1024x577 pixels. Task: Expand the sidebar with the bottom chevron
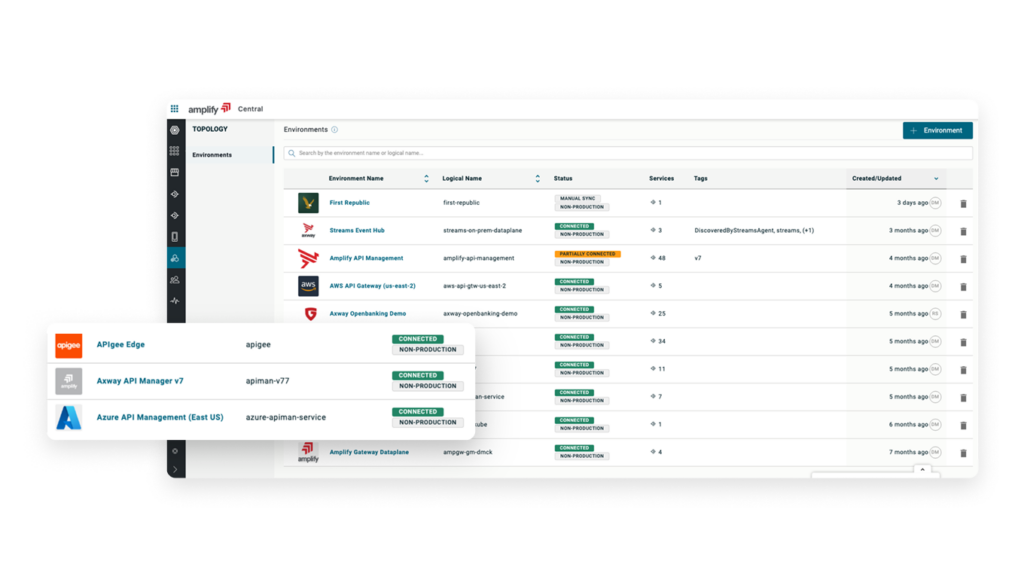175,469
